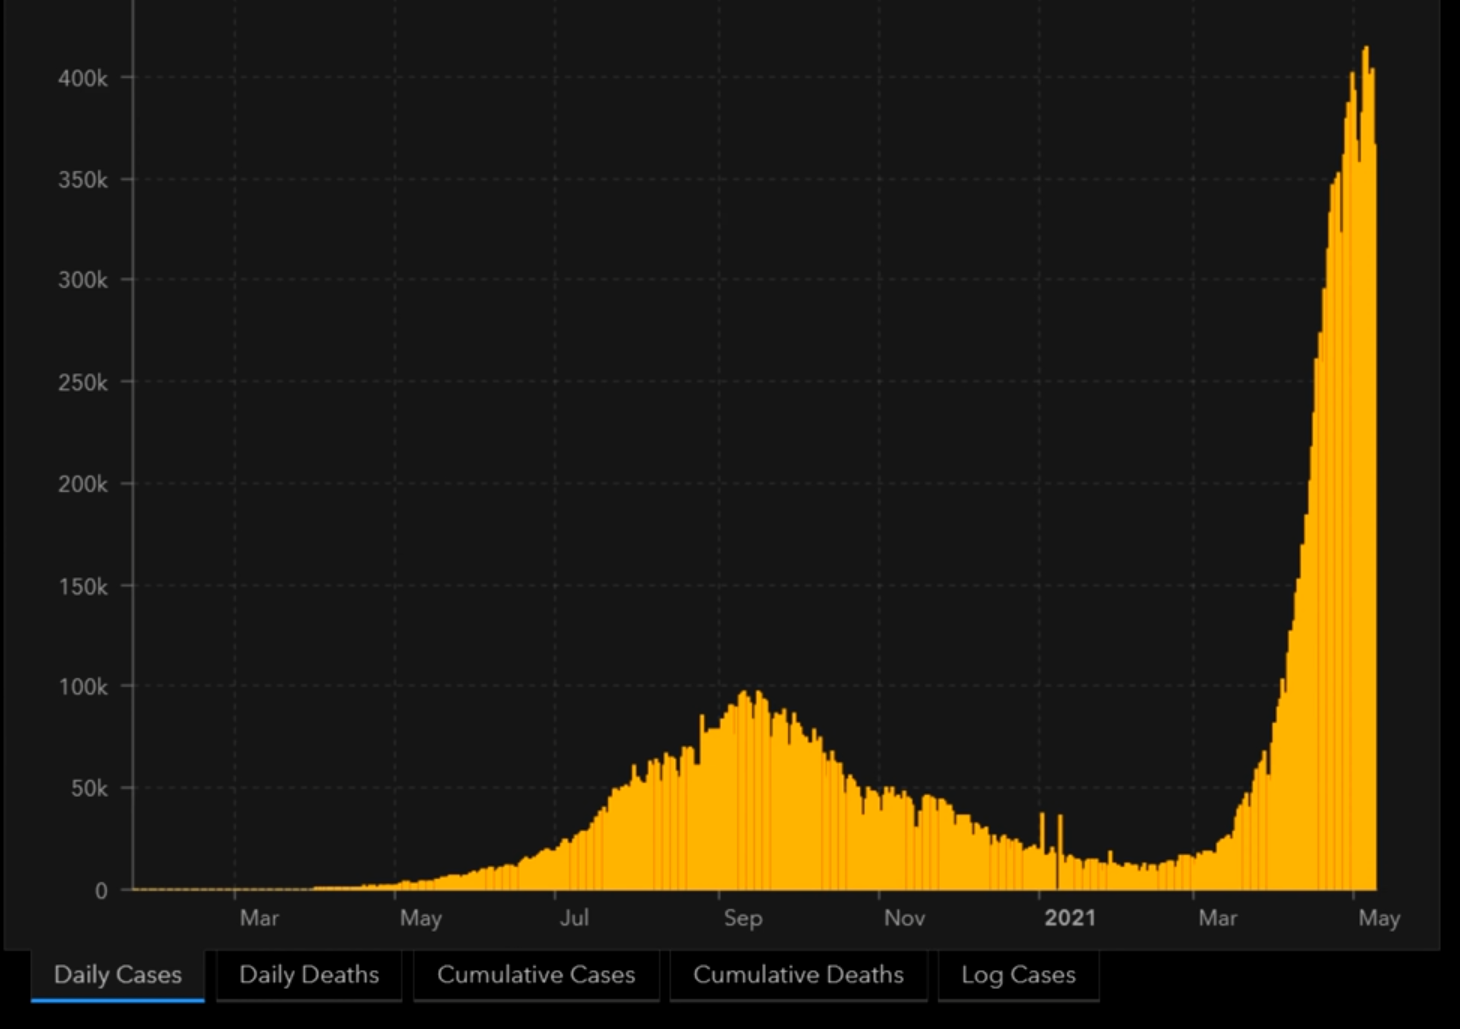This screenshot has width=1460, height=1029.
Task: Show the Cumulative Deaths tab
Action: [798, 975]
